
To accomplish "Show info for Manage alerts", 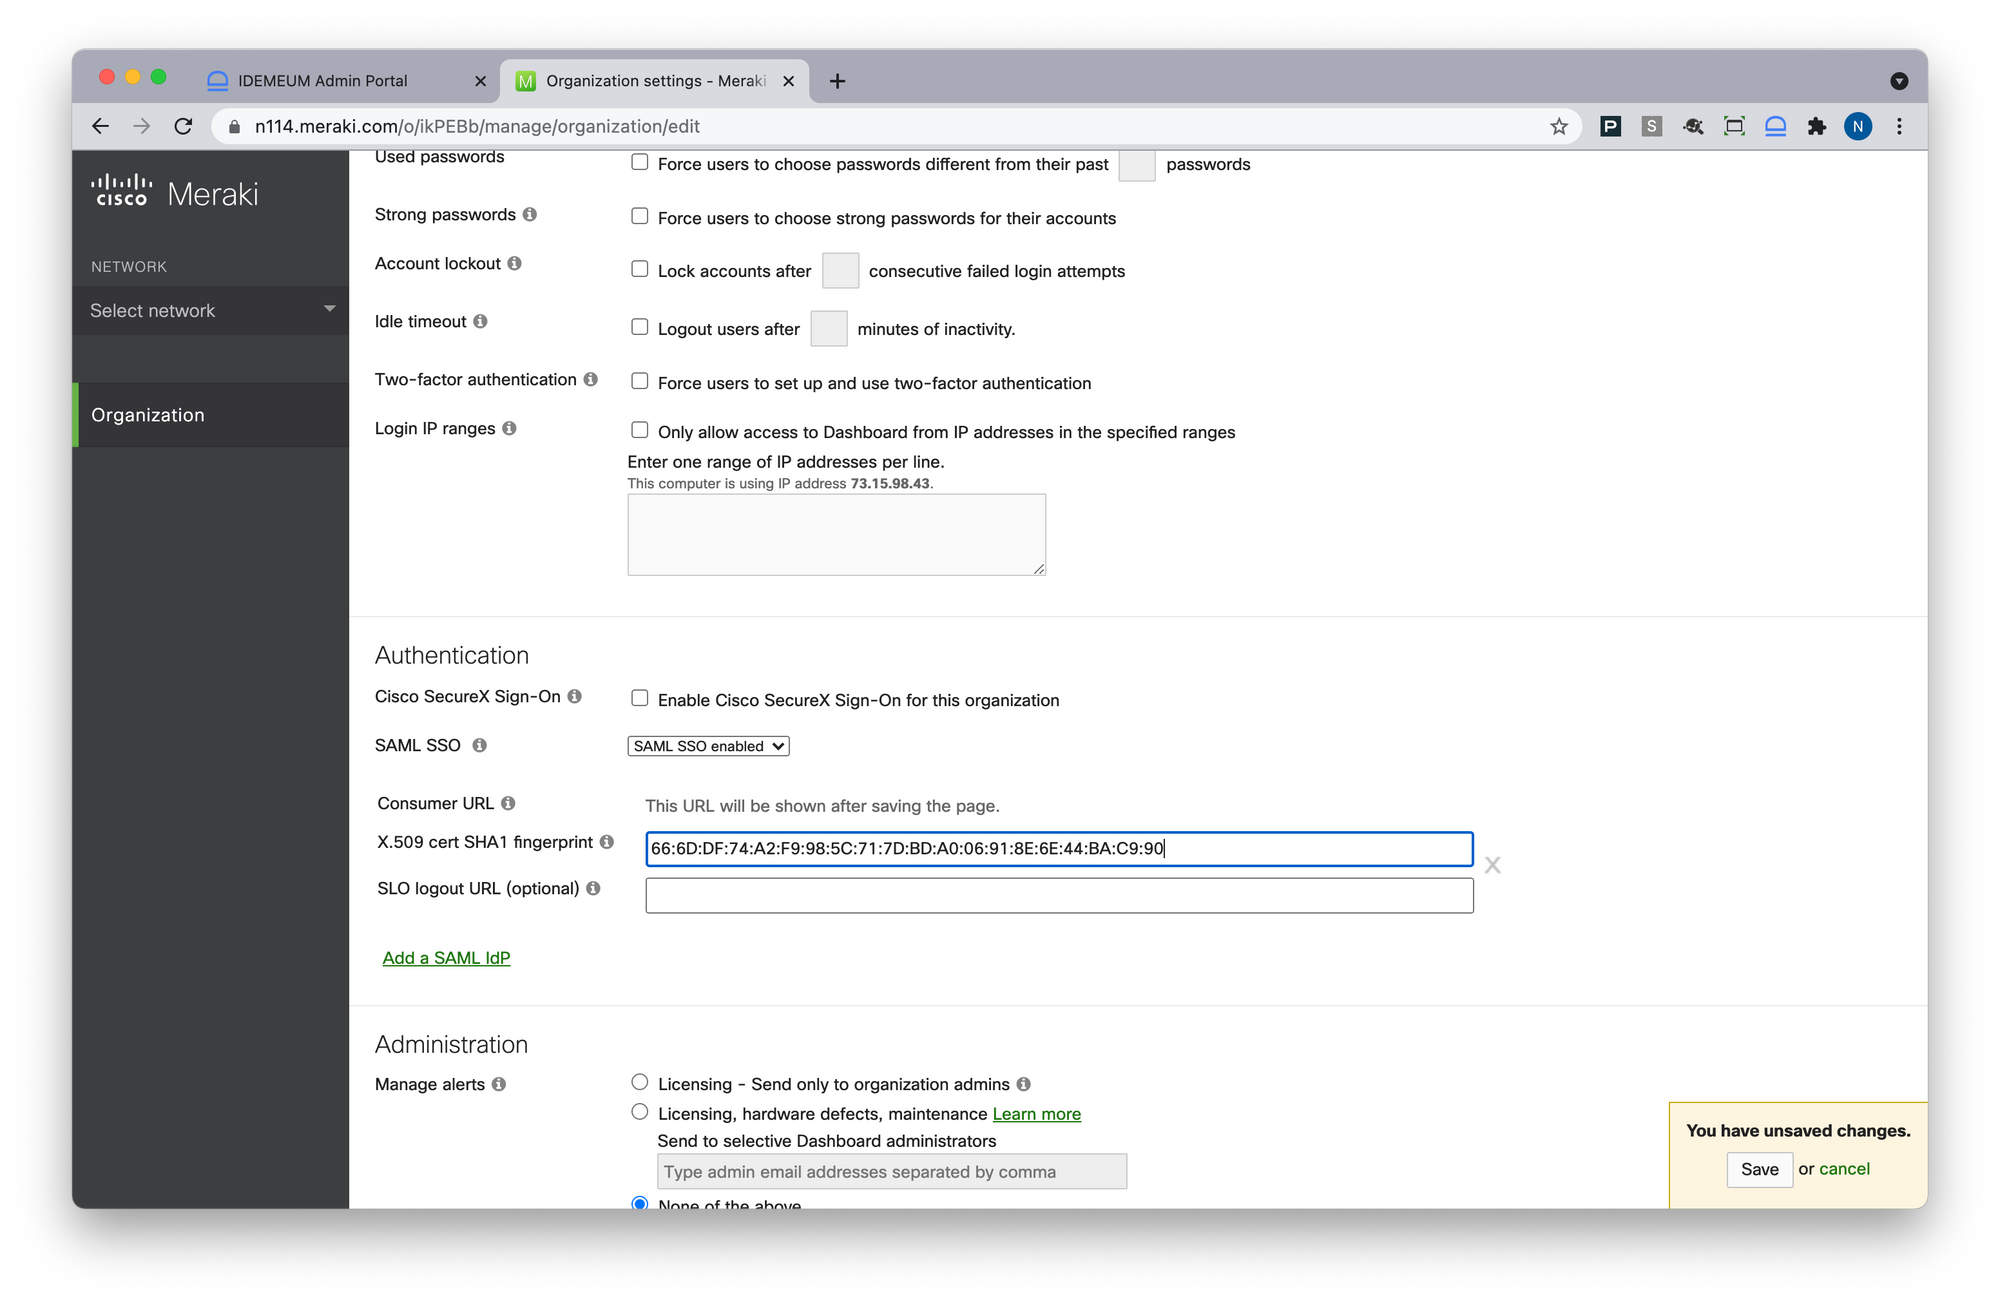I will (499, 1084).
